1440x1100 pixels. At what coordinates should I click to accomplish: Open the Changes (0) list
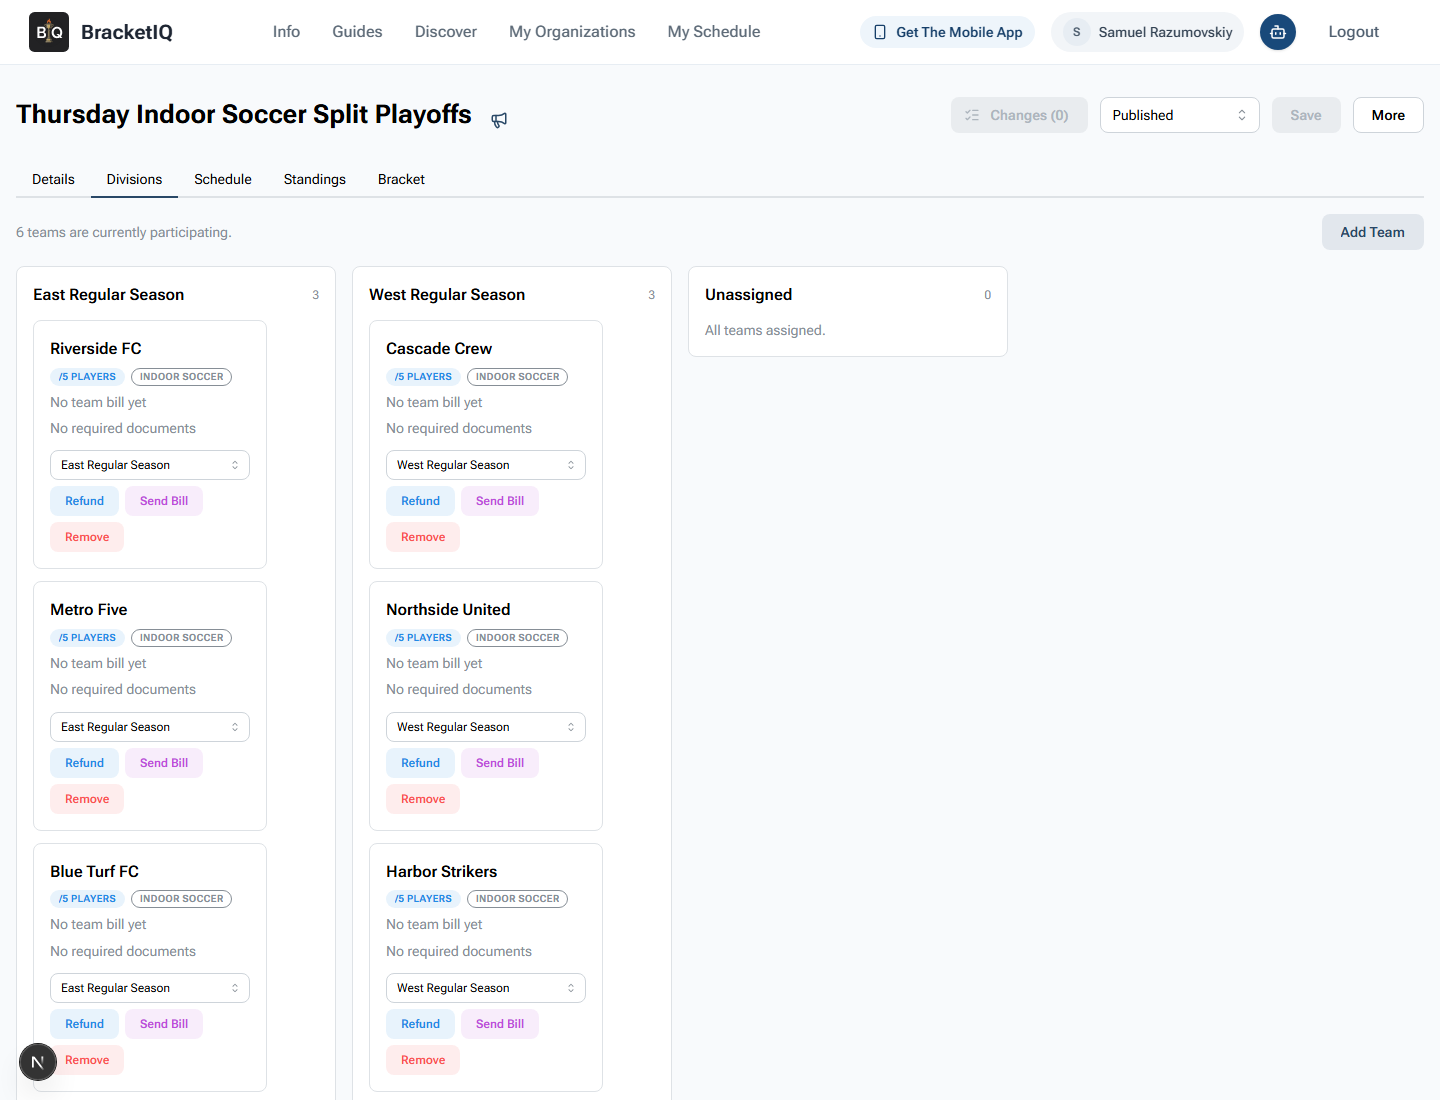pyautogui.click(x=1019, y=115)
